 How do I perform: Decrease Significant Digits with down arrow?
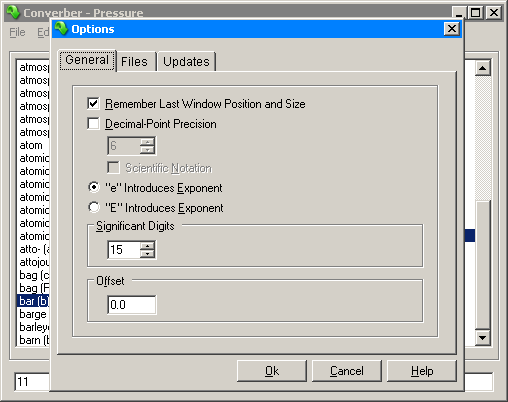(147, 254)
